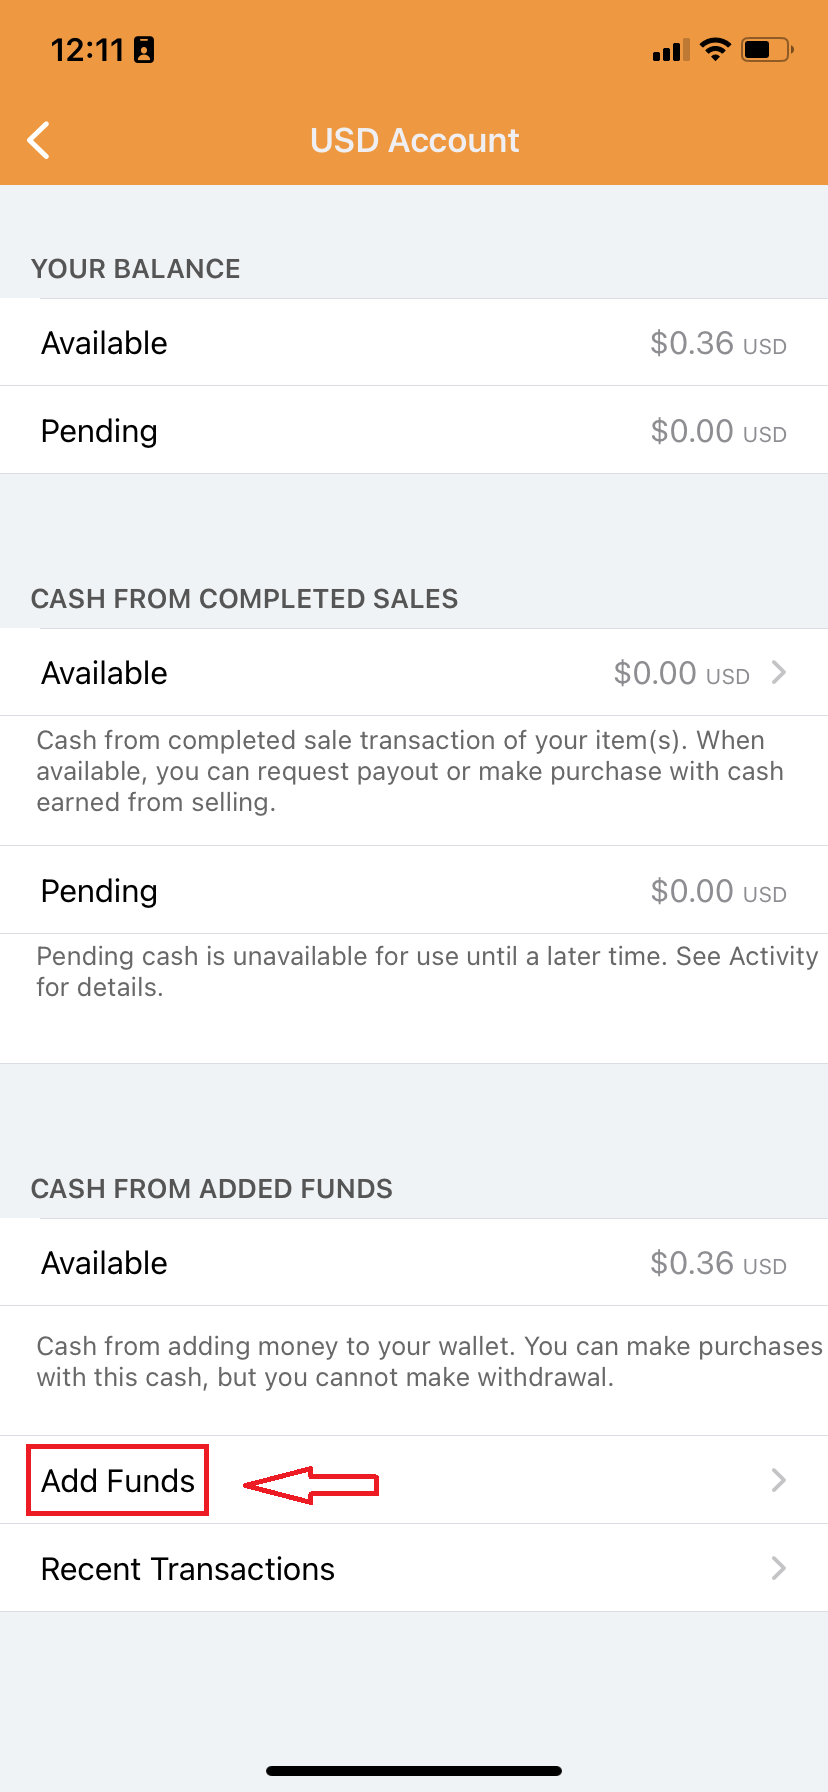Select Available row under Your Balance
828x1792 pixels.
coord(414,343)
